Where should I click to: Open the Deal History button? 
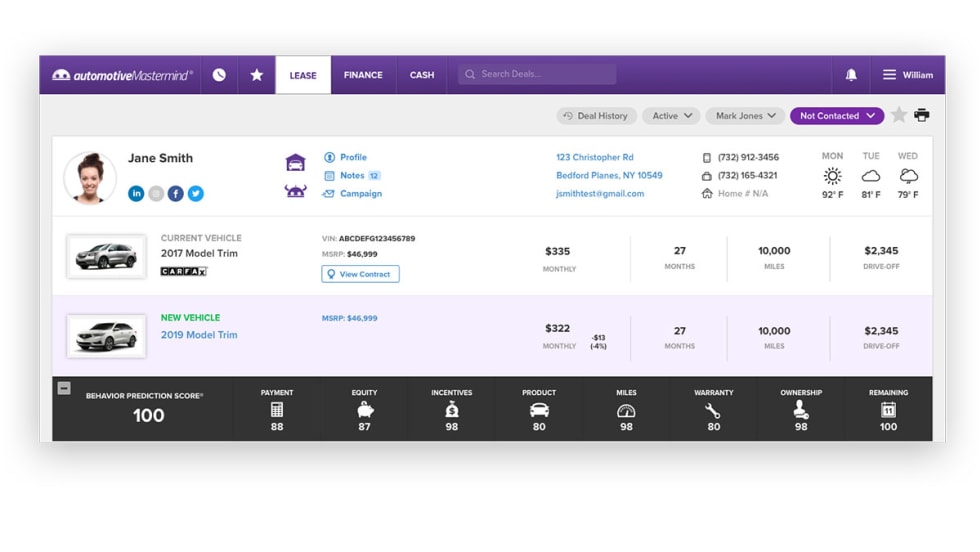click(596, 116)
